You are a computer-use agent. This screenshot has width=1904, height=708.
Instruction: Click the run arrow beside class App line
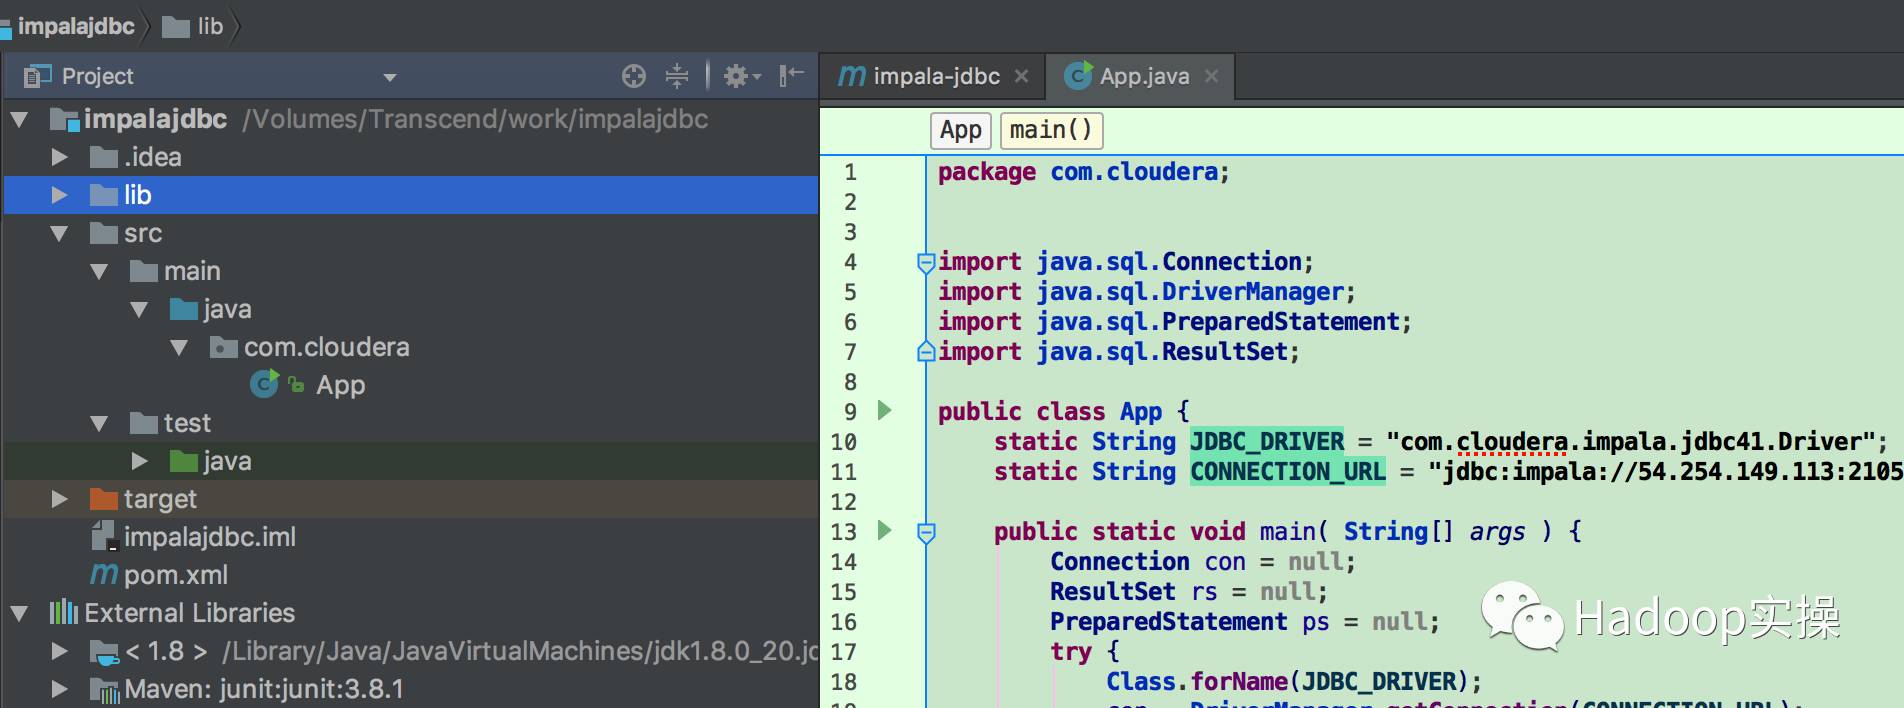click(885, 410)
